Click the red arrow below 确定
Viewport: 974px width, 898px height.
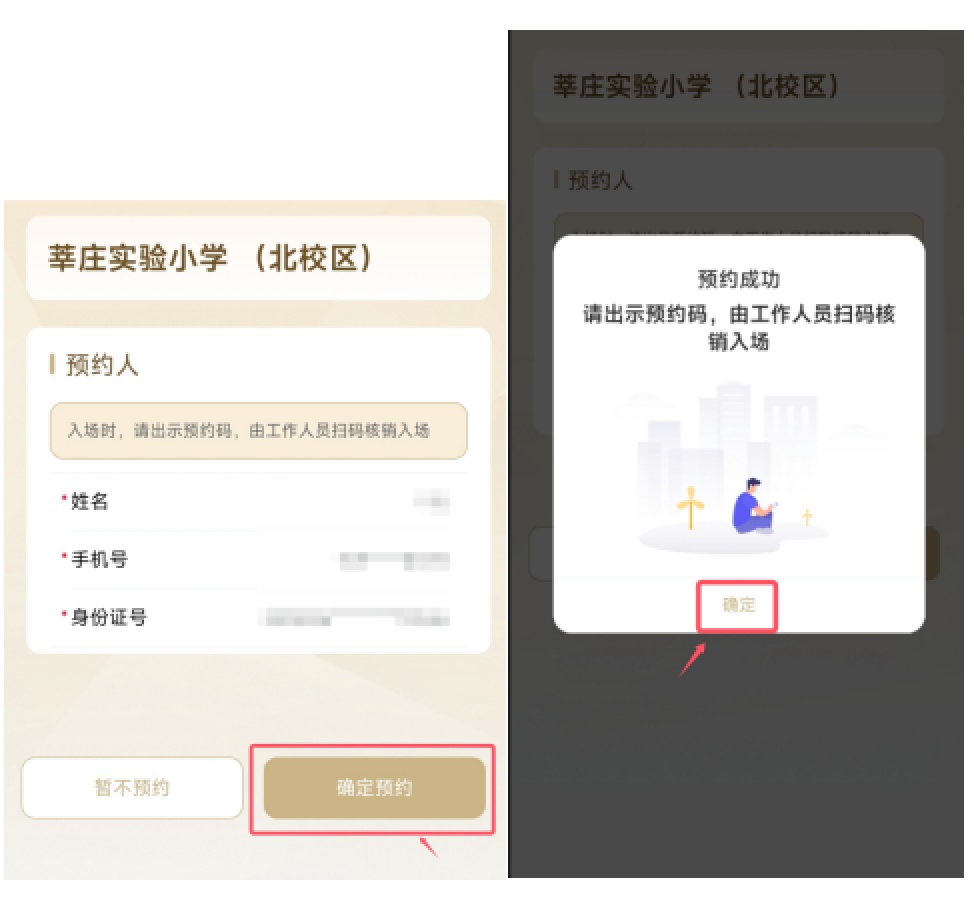(x=693, y=659)
